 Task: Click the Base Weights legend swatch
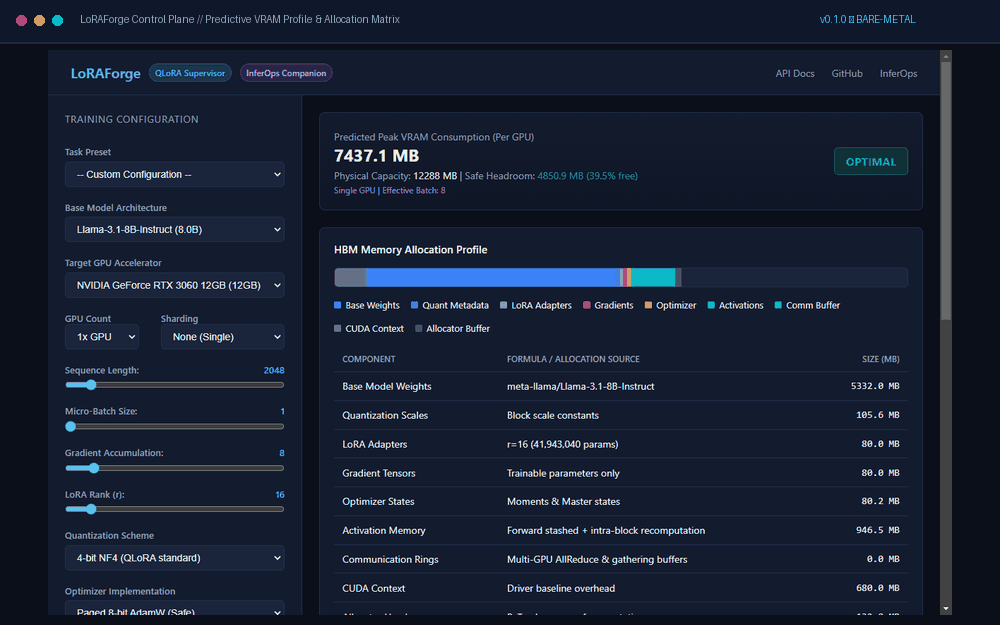pyautogui.click(x=338, y=305)
